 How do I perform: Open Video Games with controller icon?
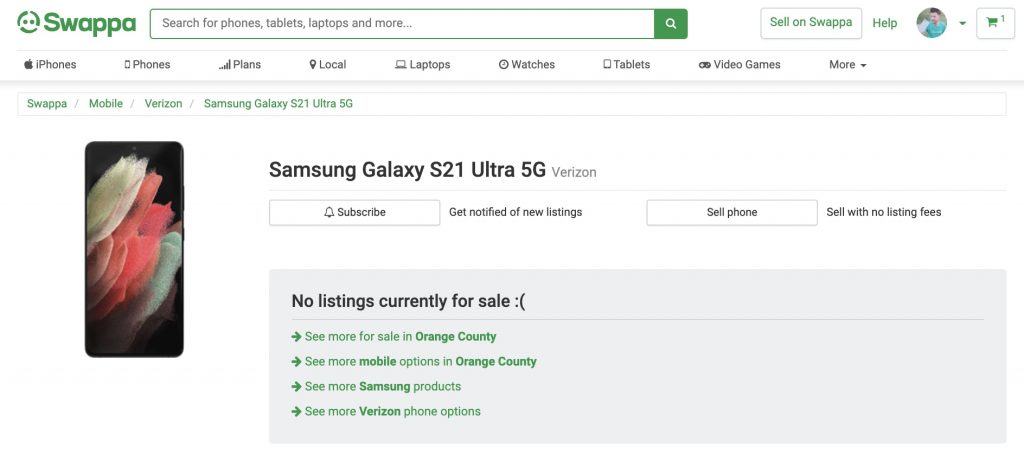[x=739, y=65]
